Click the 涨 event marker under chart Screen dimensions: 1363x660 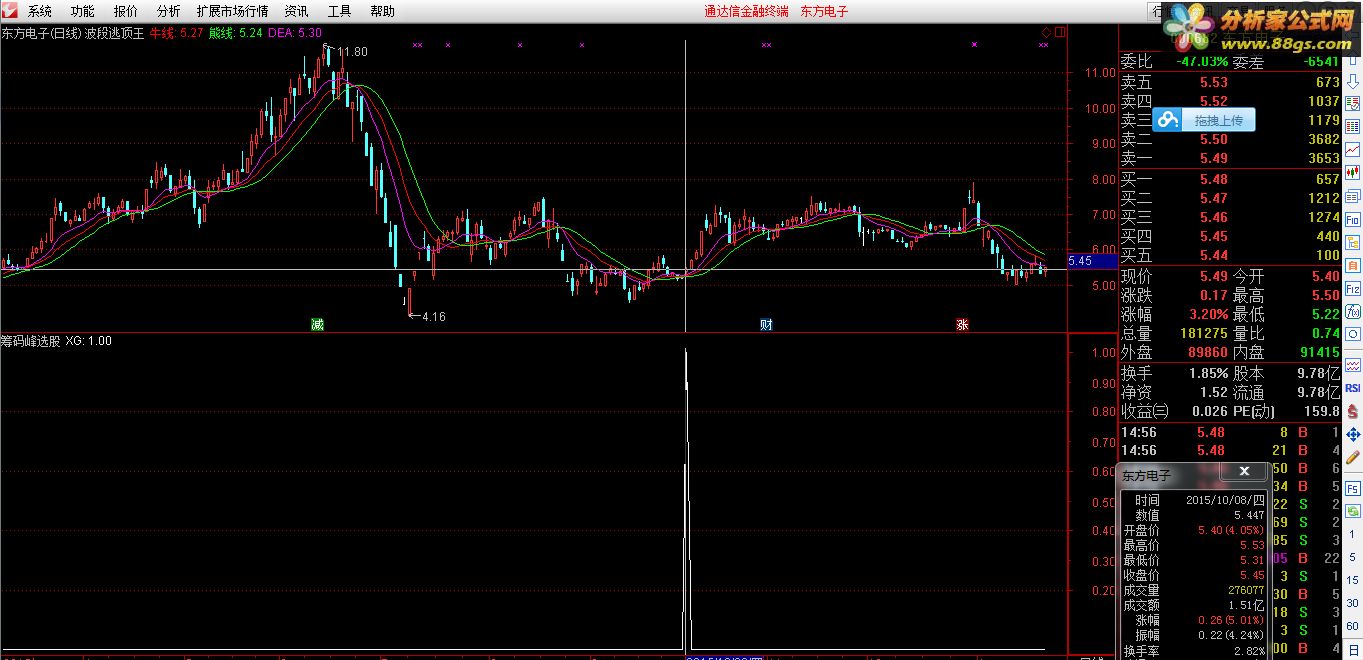[962, 324]
